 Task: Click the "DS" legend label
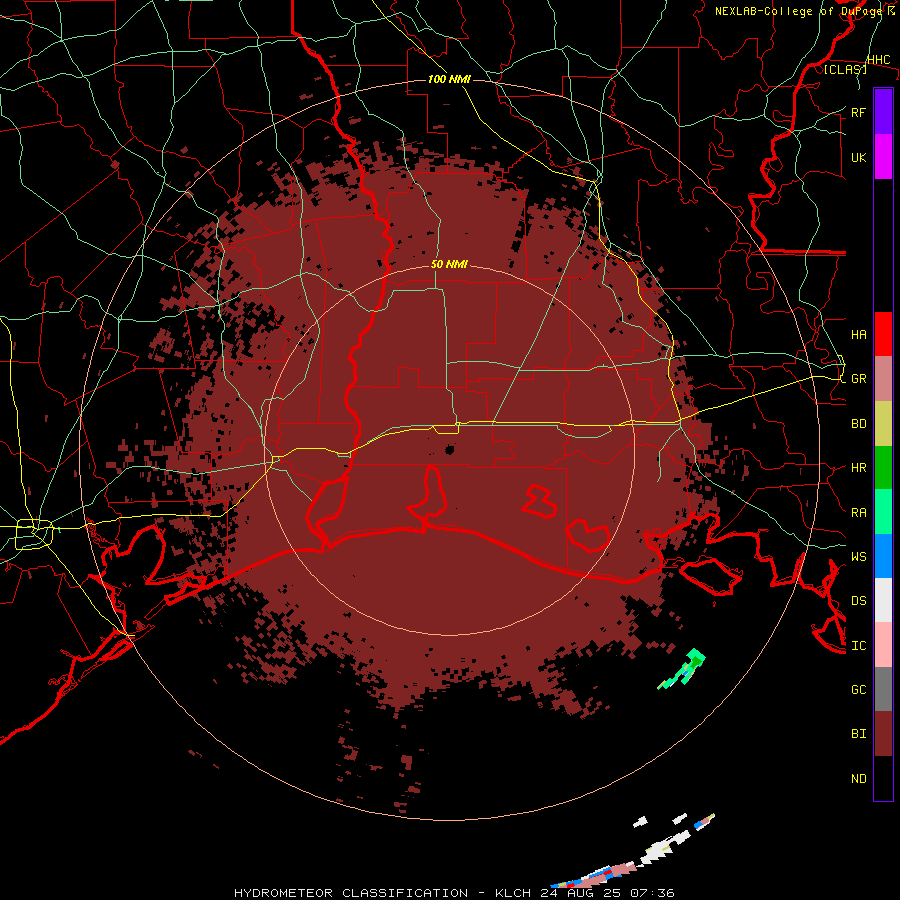[858, 601]
